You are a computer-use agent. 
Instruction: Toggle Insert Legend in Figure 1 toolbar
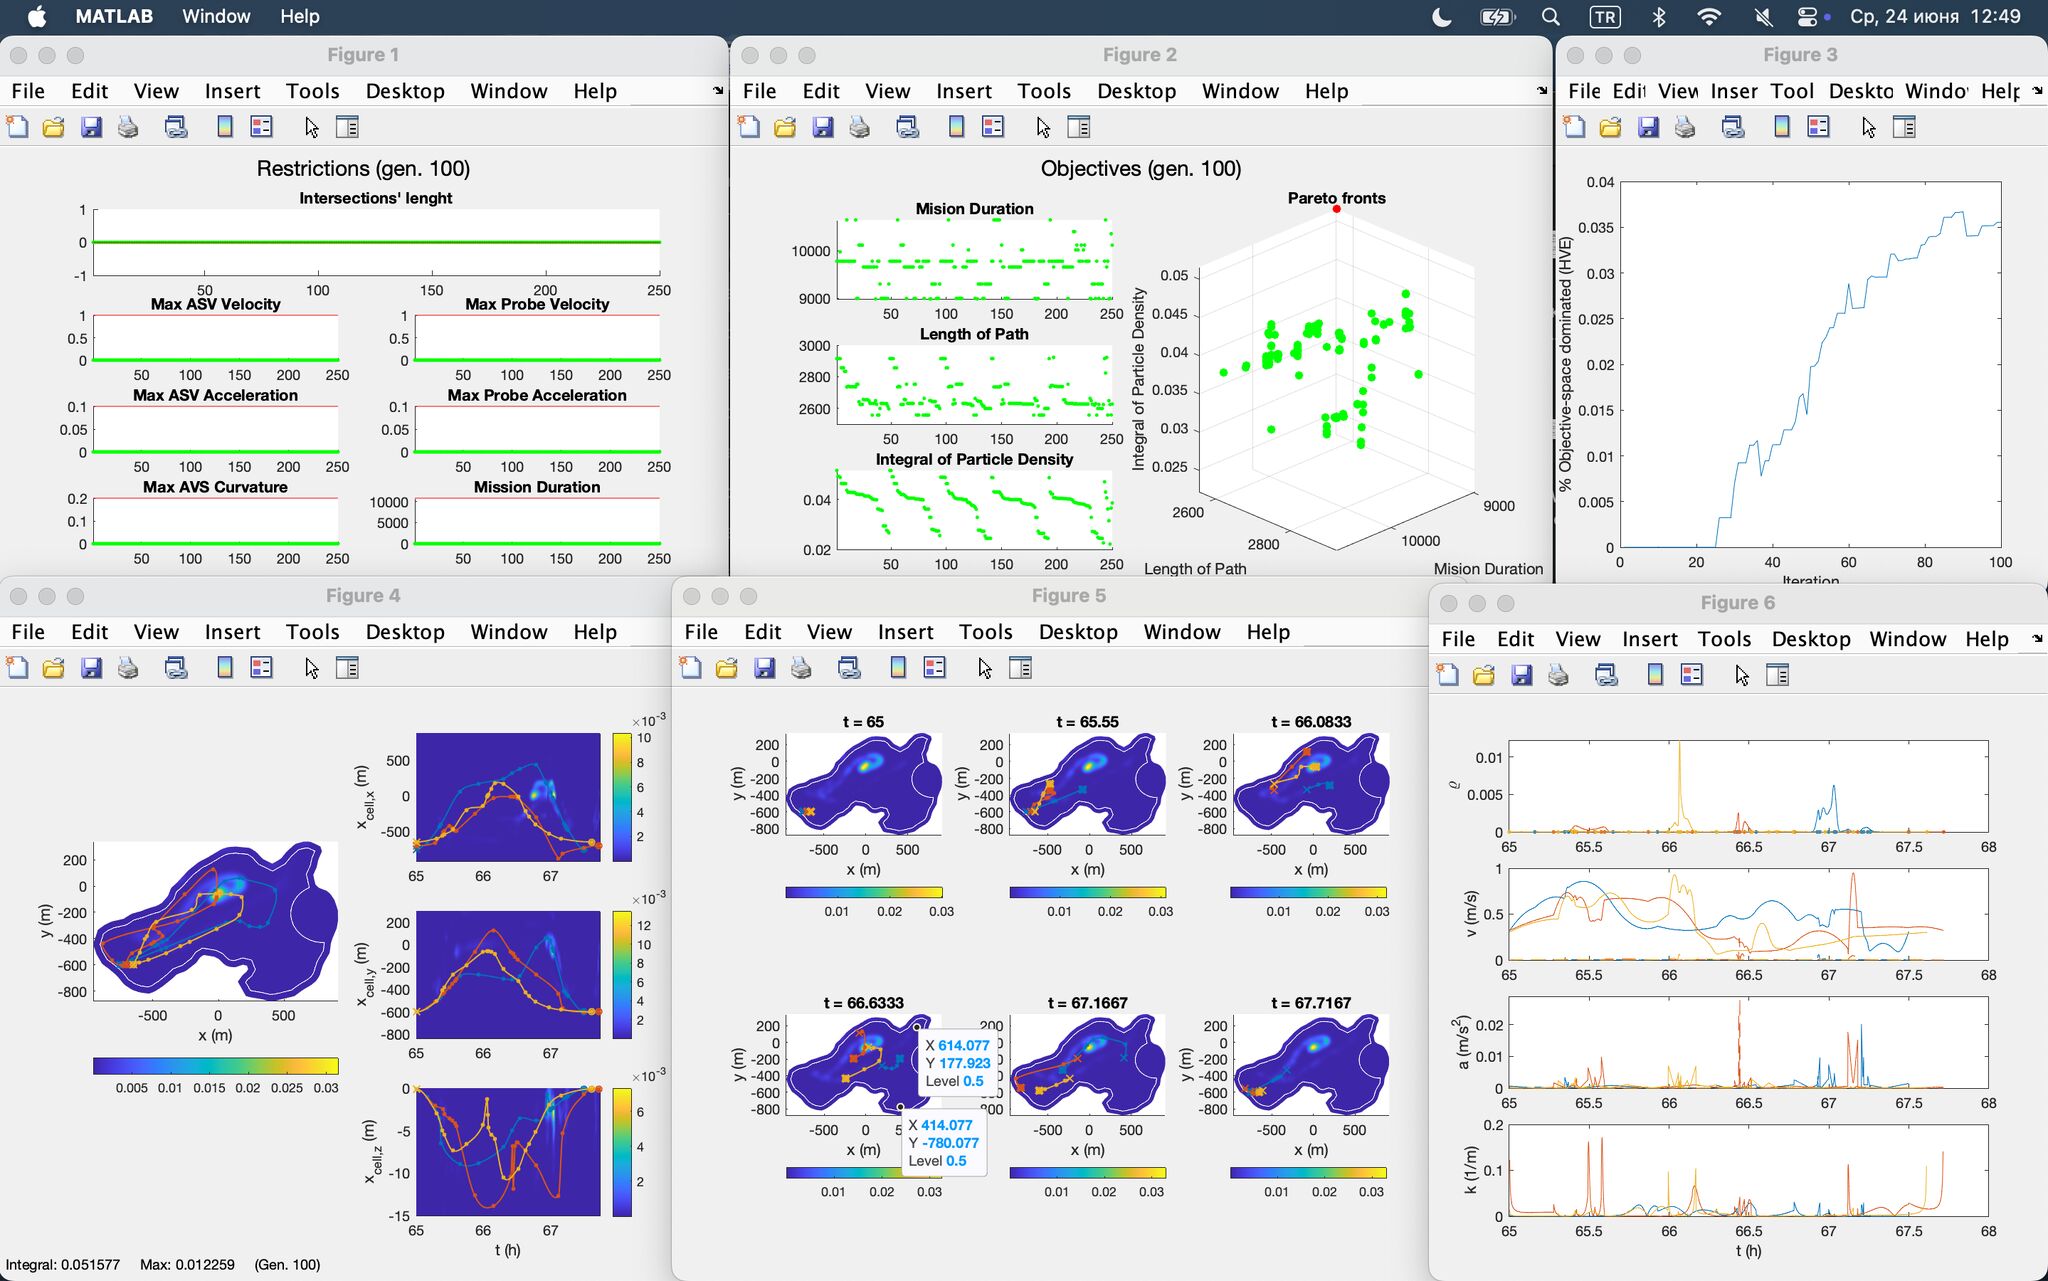[x=261, y=127]
